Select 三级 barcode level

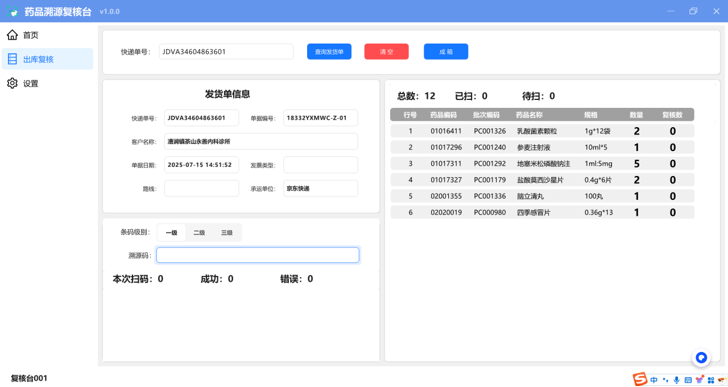(x=227, y=232)
